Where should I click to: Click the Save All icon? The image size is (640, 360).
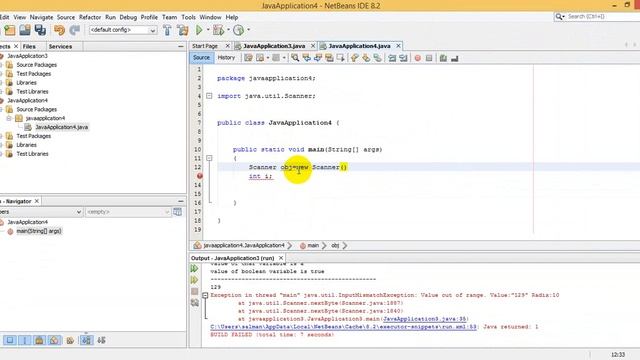click(40, 30)
